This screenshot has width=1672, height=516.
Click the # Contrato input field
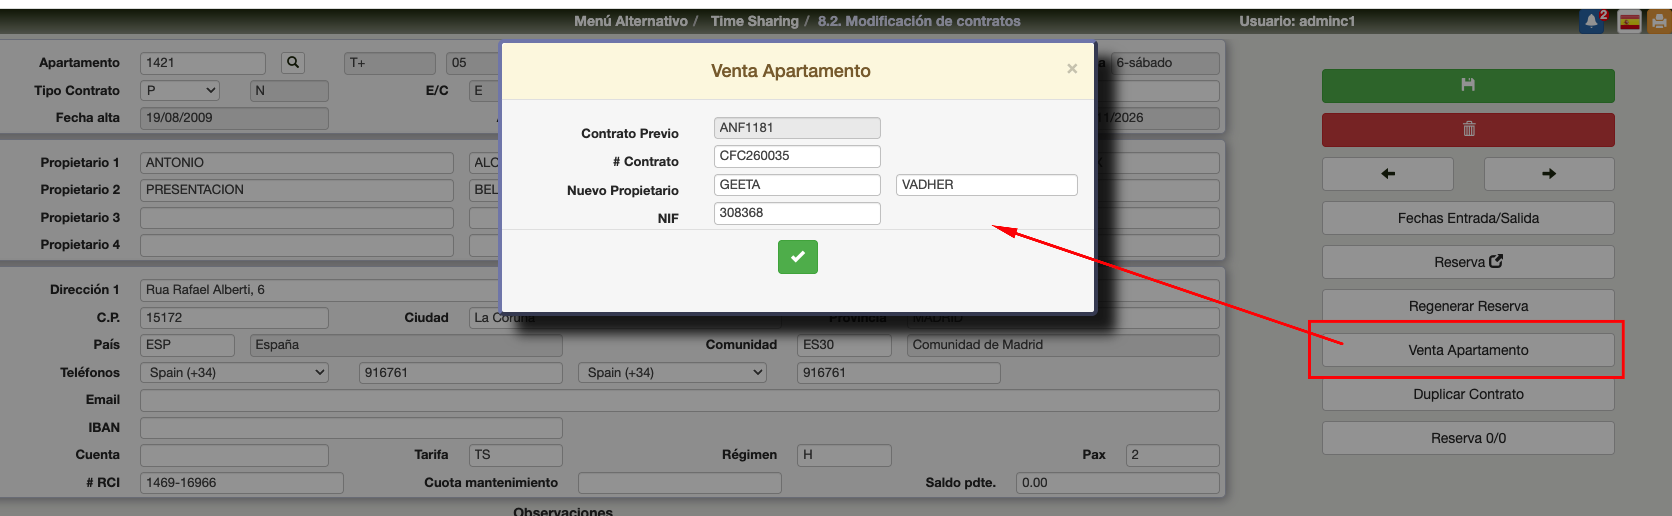coord(797,156)
